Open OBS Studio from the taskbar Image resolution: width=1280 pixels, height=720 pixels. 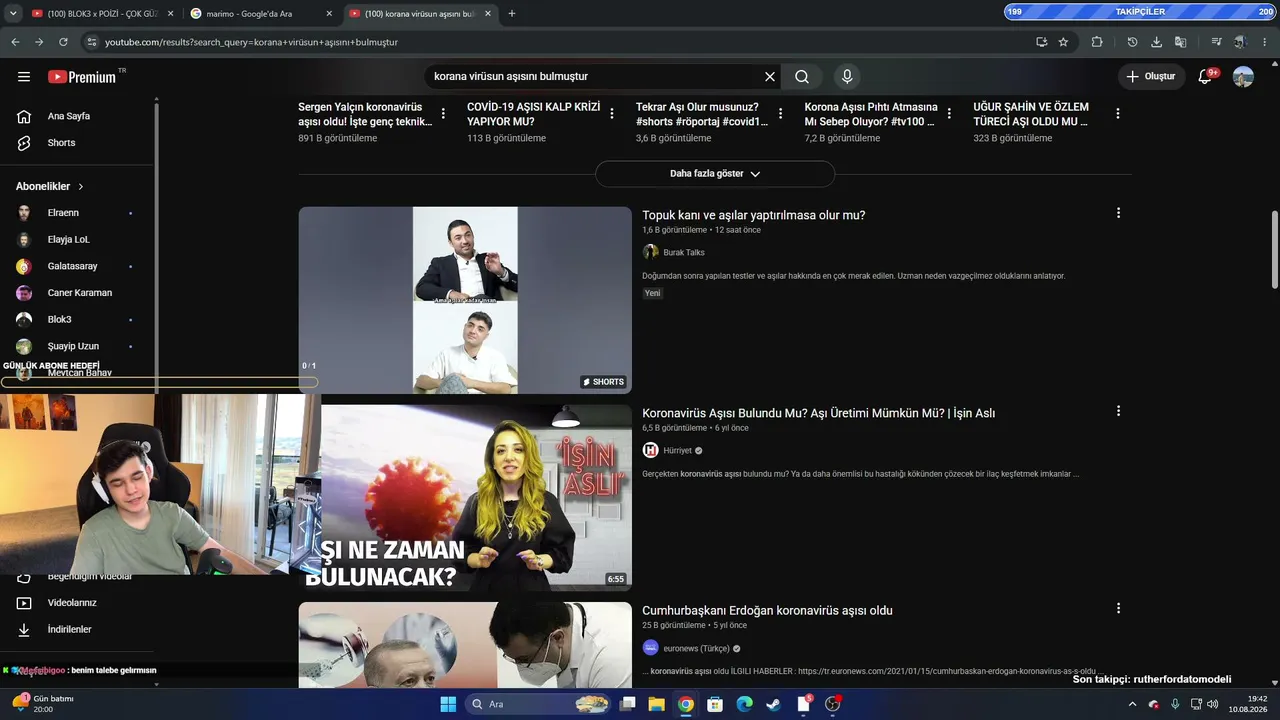click(833, 704)
